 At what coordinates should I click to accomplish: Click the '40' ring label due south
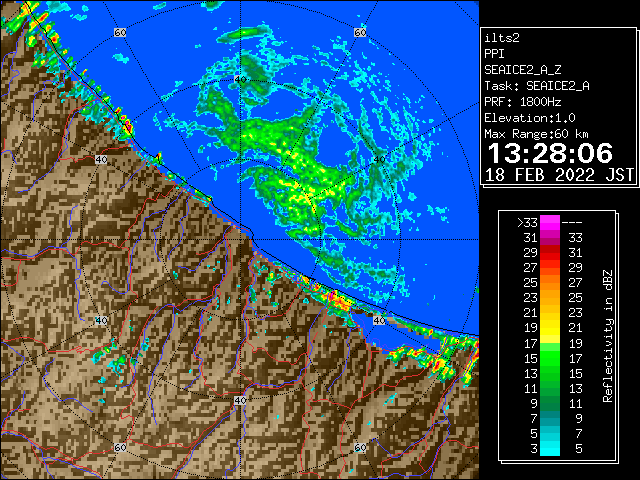tap(240, 400)
